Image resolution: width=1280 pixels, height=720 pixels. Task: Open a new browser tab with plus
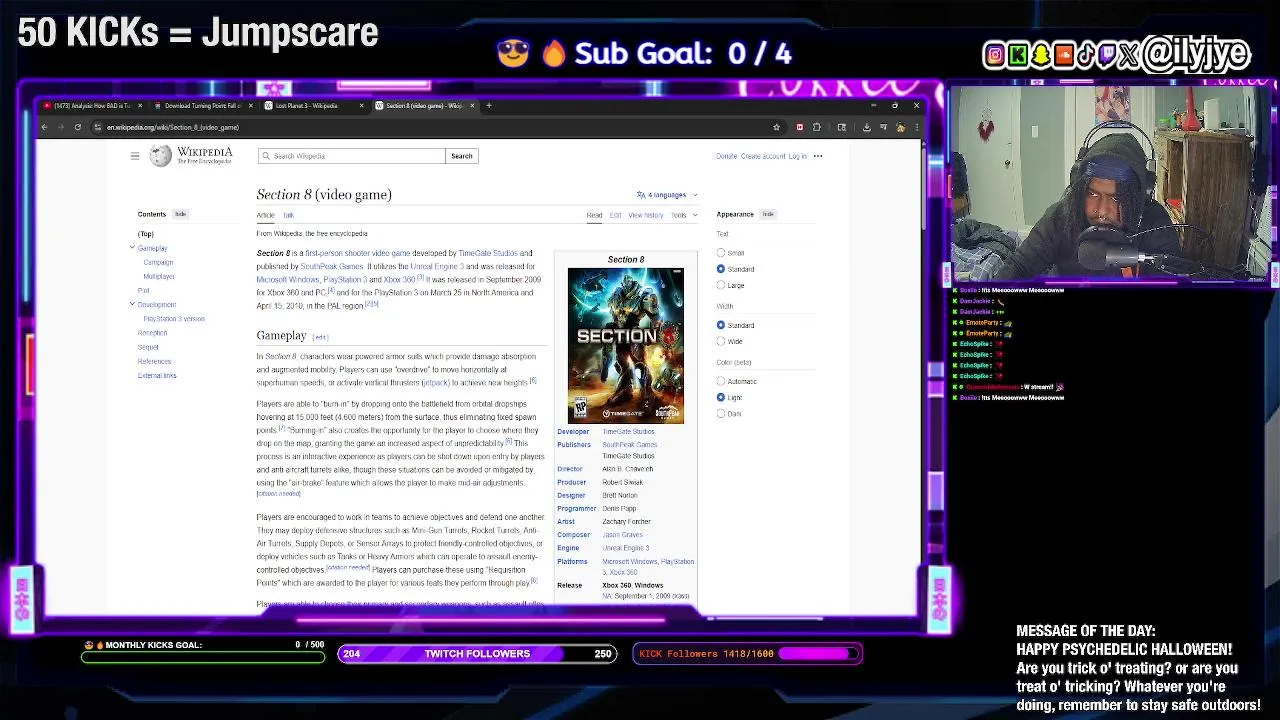(x=489, y=105)
